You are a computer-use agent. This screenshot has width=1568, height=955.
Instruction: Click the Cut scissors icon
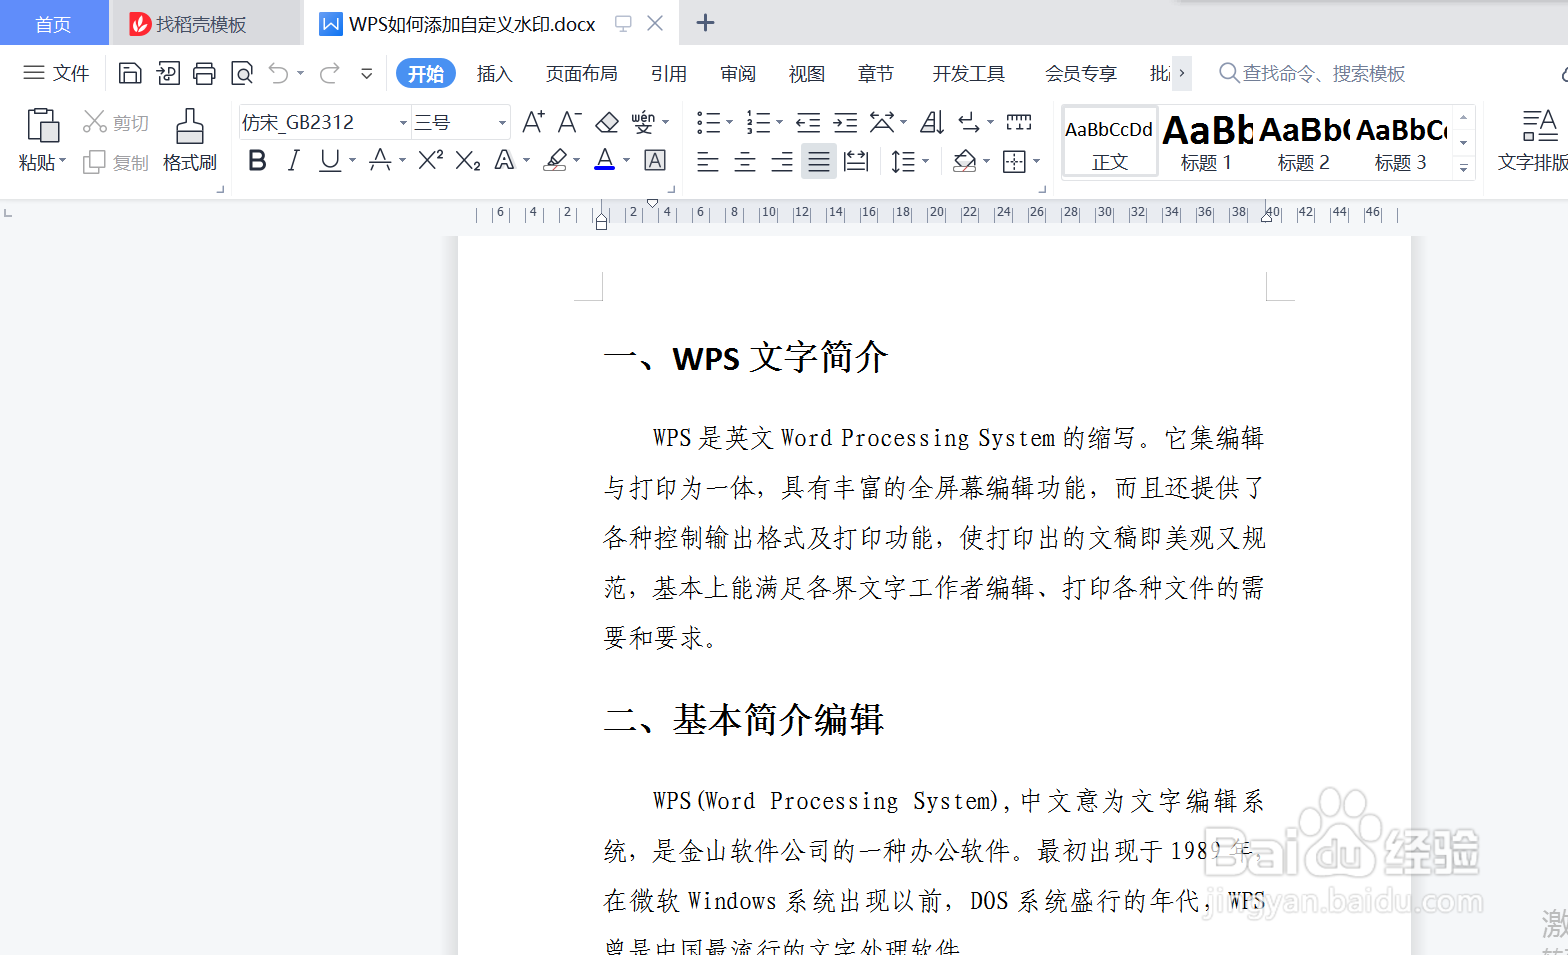(94, 122)
